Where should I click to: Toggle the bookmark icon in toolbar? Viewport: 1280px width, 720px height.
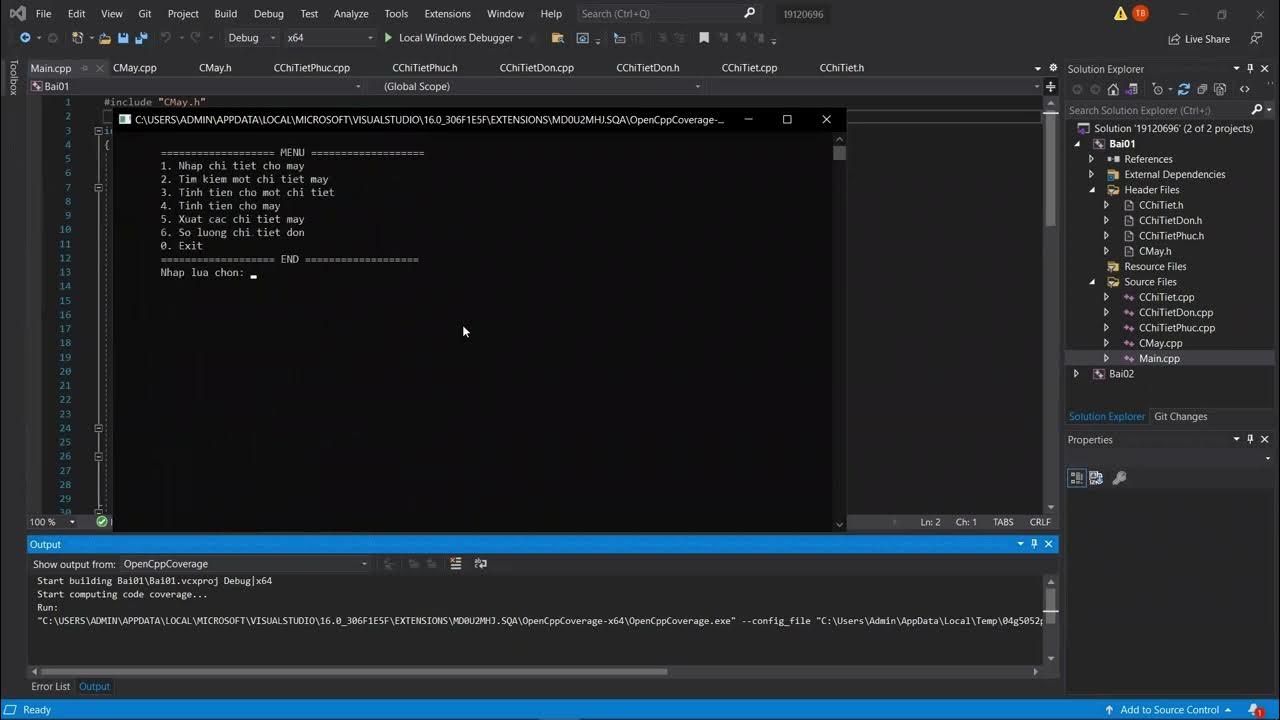pos(704,38)
